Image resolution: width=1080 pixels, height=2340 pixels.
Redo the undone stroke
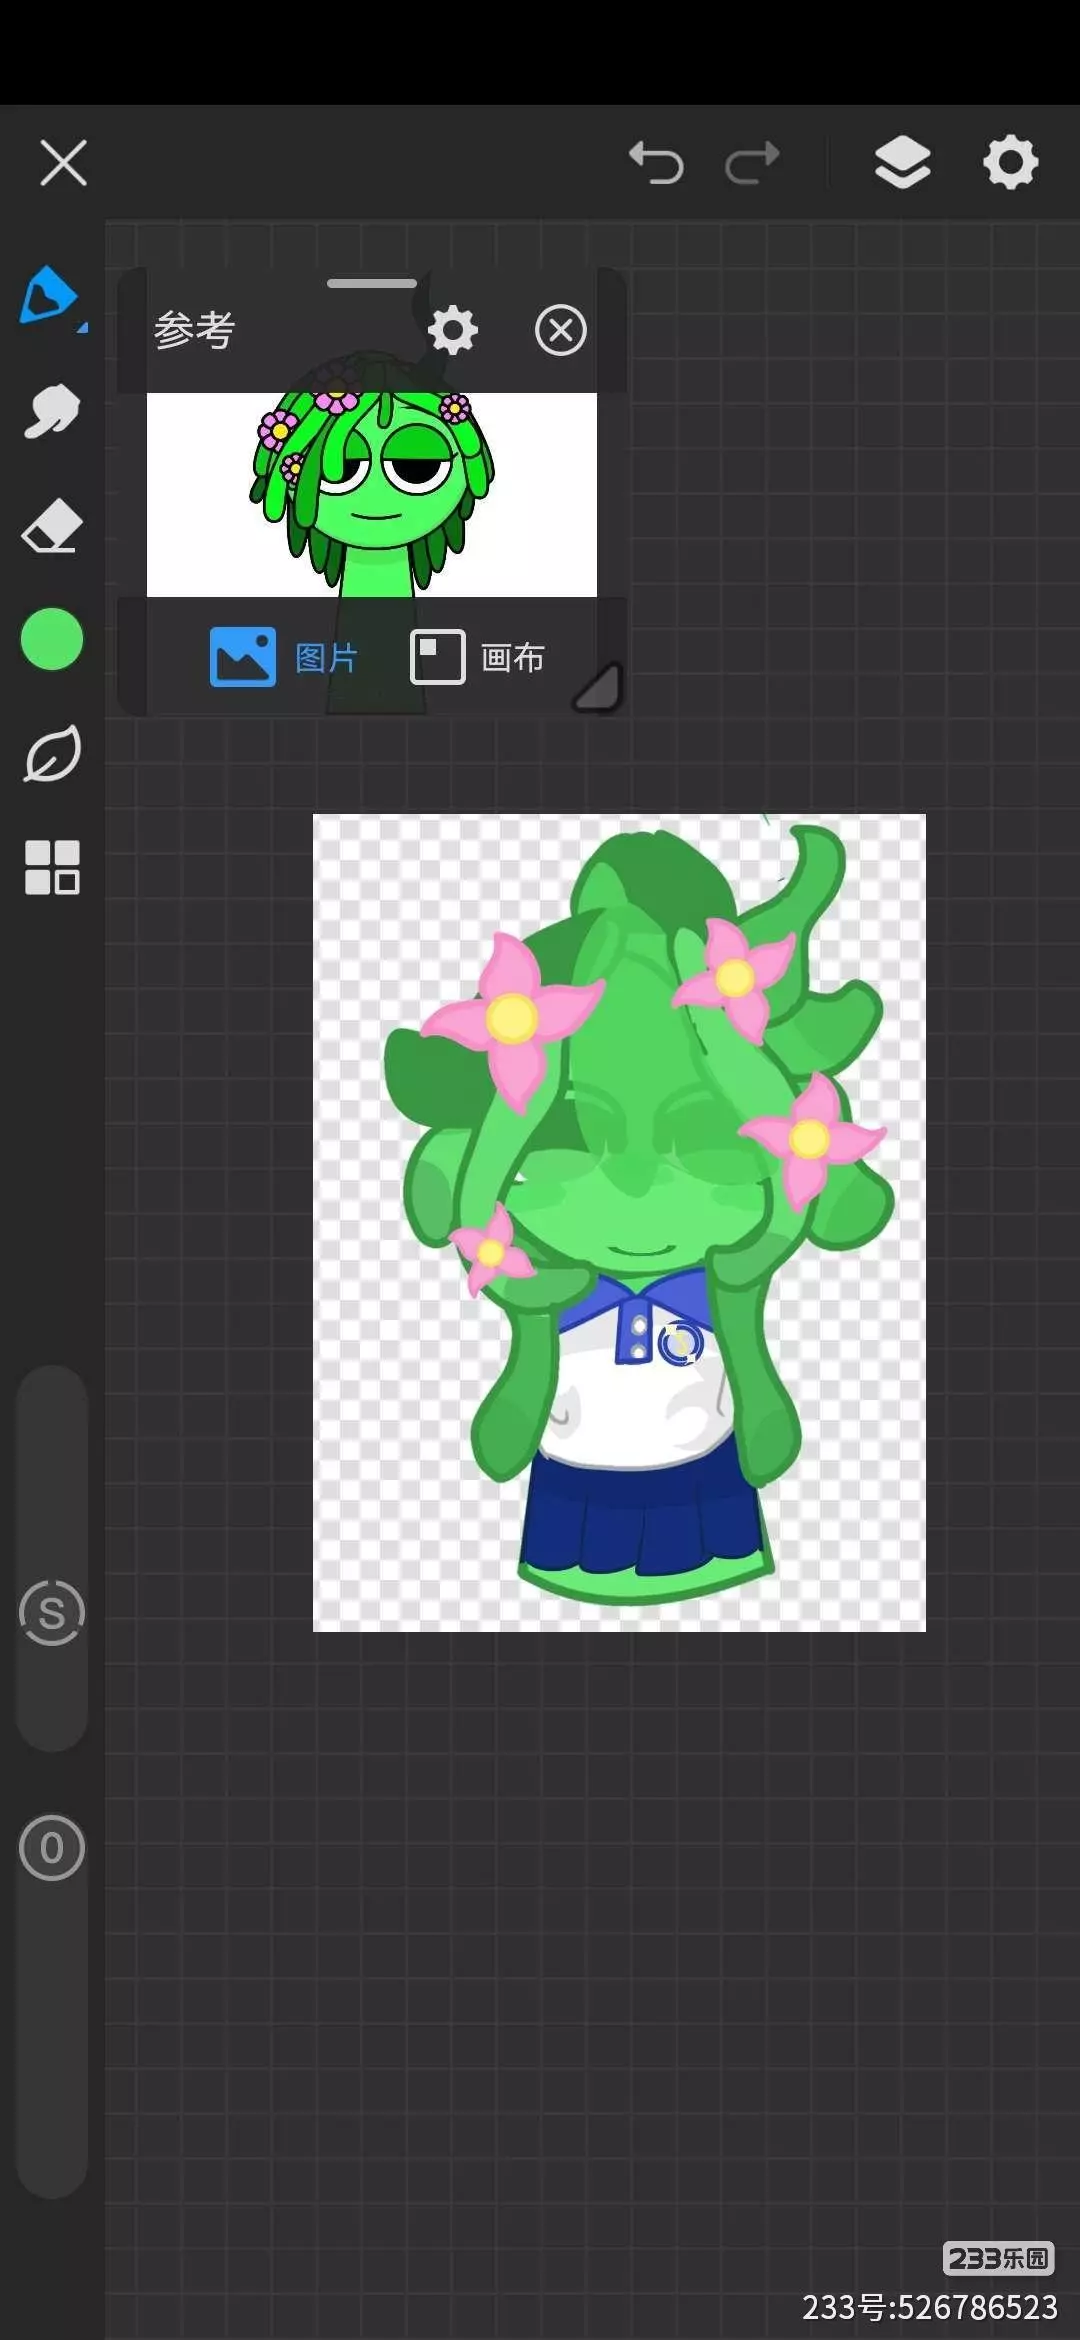tap(752, 163)
